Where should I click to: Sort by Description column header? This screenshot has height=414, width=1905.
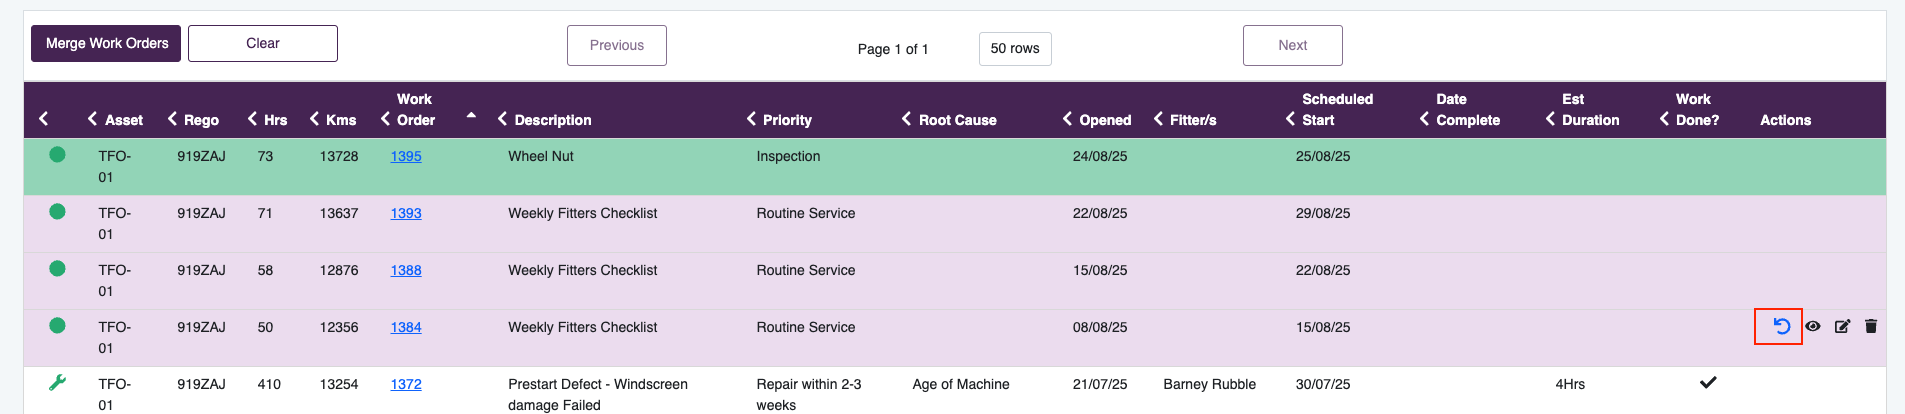[553, 120]
